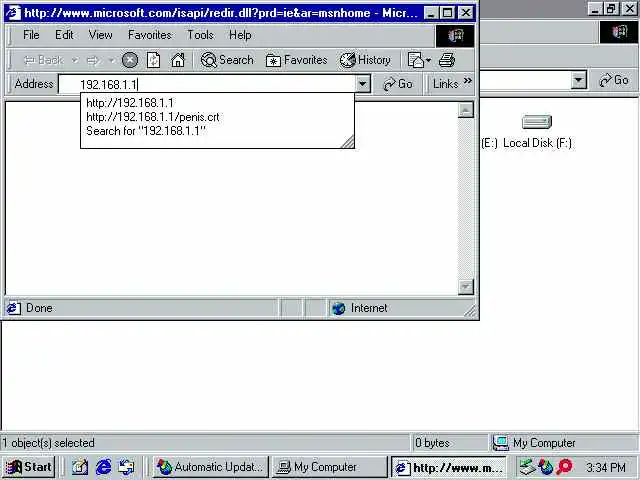
Task: Expand My Computer window's address dropdown
Action: click(x=578, y=80)
